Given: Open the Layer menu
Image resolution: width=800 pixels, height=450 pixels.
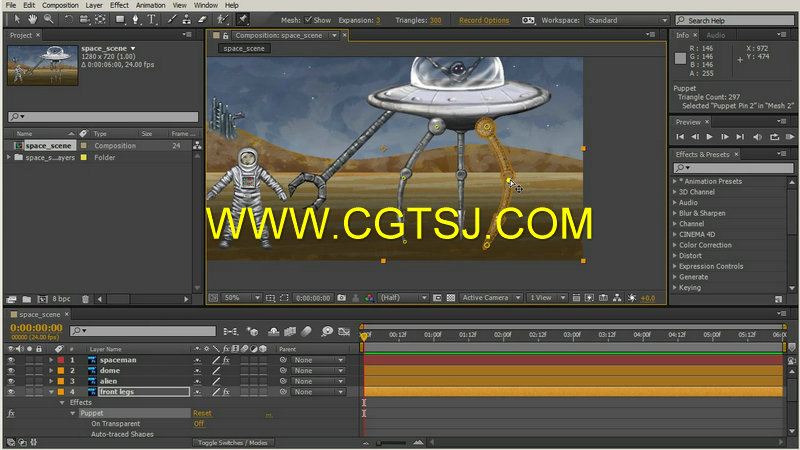Looking at the screenshot, I should [94, 5].
